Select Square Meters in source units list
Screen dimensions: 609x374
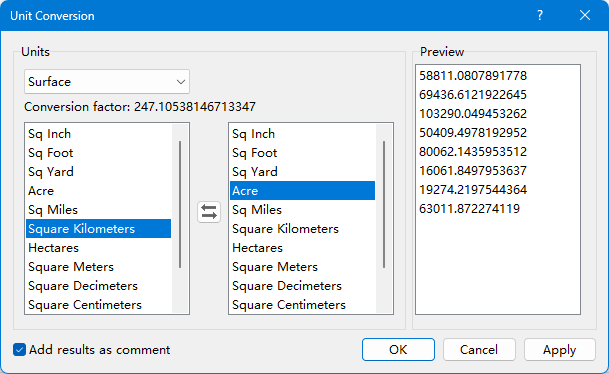click(x=99, y=267)
